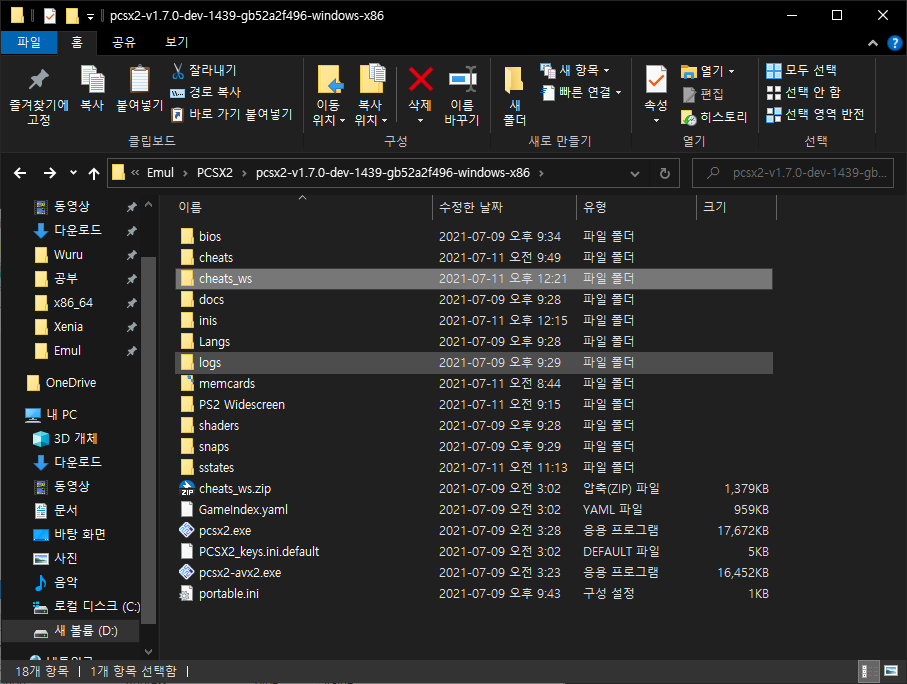Open the File tab
Screen dimensions: 907x684
click(29, 42)
